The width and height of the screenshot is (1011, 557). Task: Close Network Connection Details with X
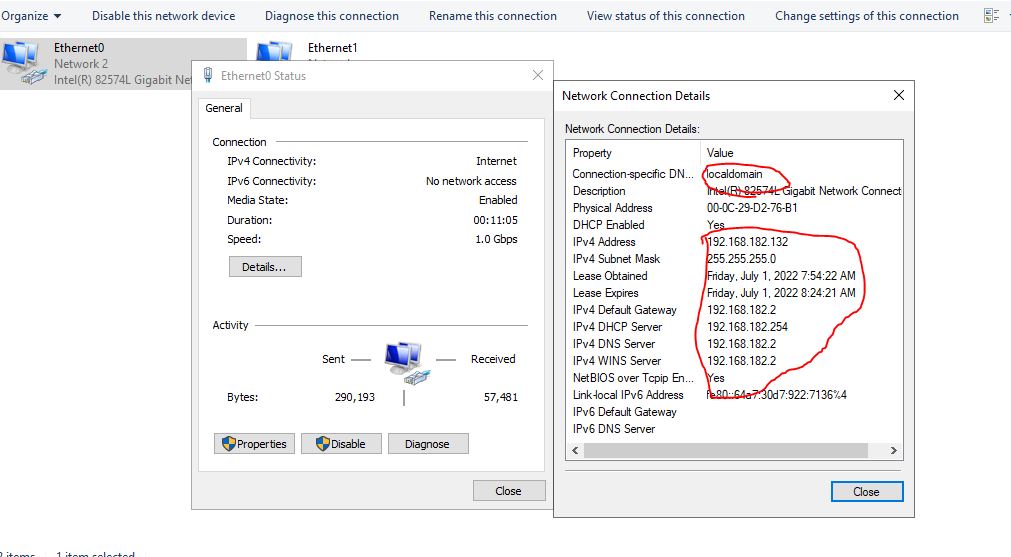[x=899, y=95]
